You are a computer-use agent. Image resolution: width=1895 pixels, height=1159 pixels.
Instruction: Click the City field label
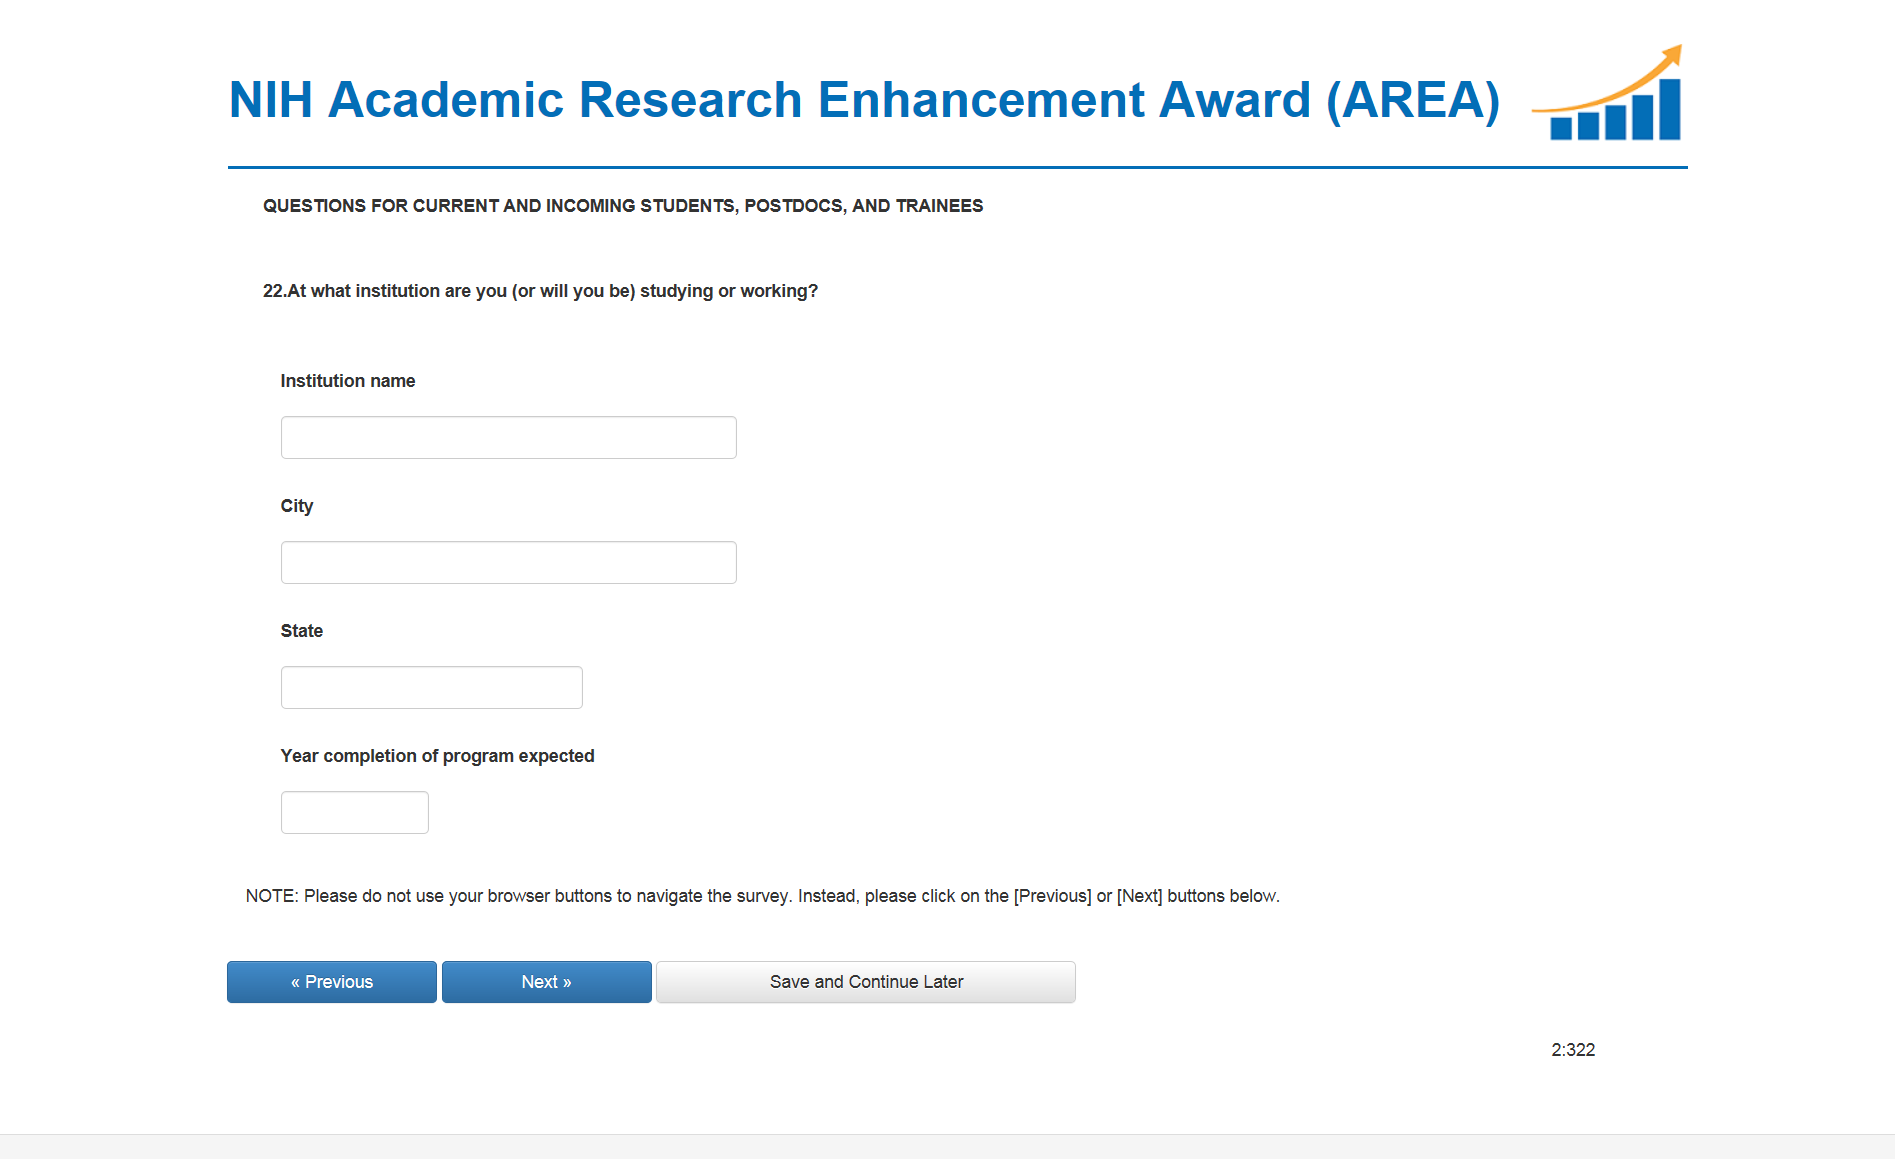coord(296,506)
